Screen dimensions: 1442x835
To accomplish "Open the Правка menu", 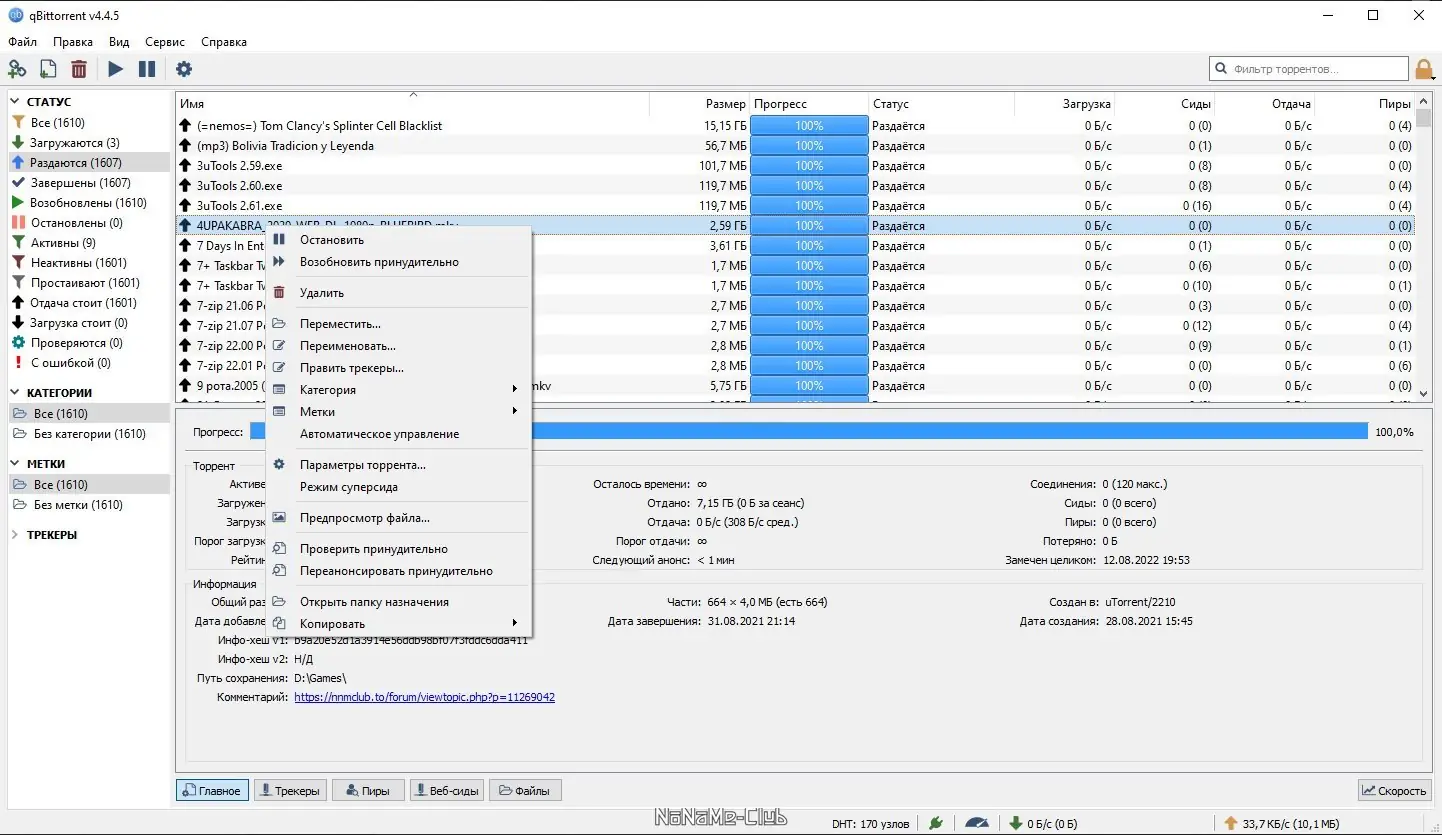I will [x=73, y=42].
